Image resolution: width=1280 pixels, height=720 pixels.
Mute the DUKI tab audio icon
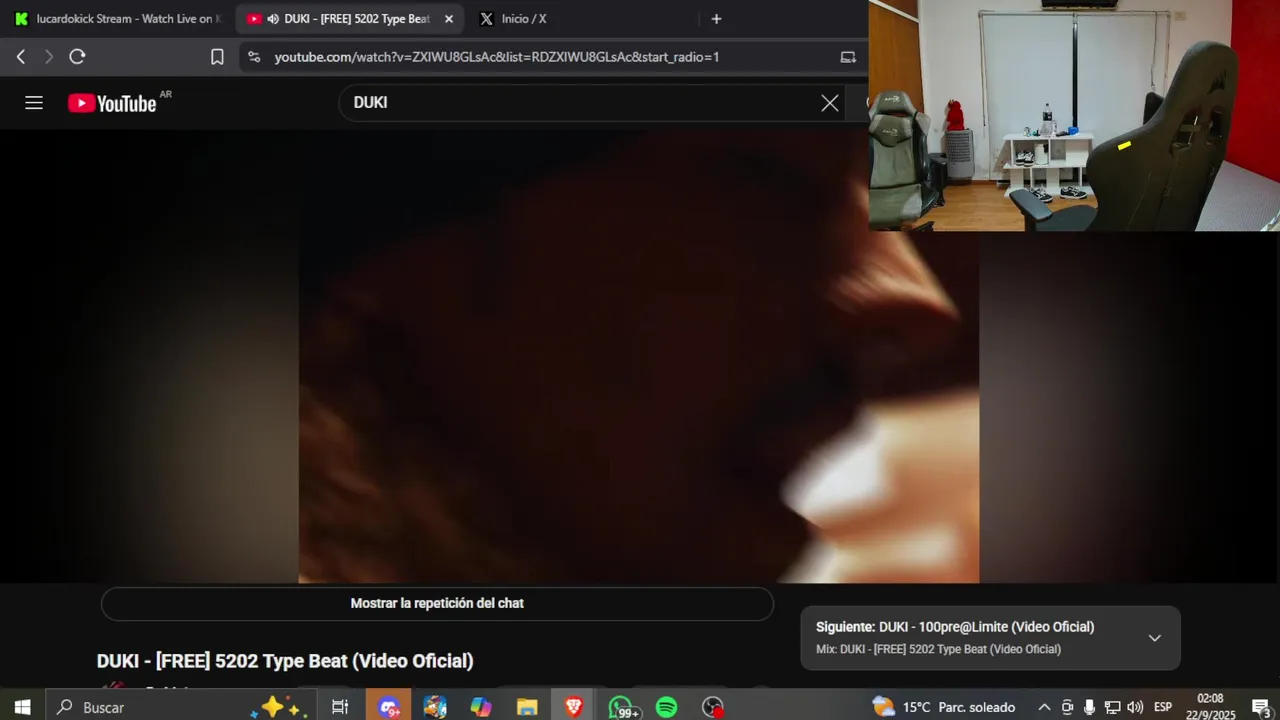(x=273, y=19)
